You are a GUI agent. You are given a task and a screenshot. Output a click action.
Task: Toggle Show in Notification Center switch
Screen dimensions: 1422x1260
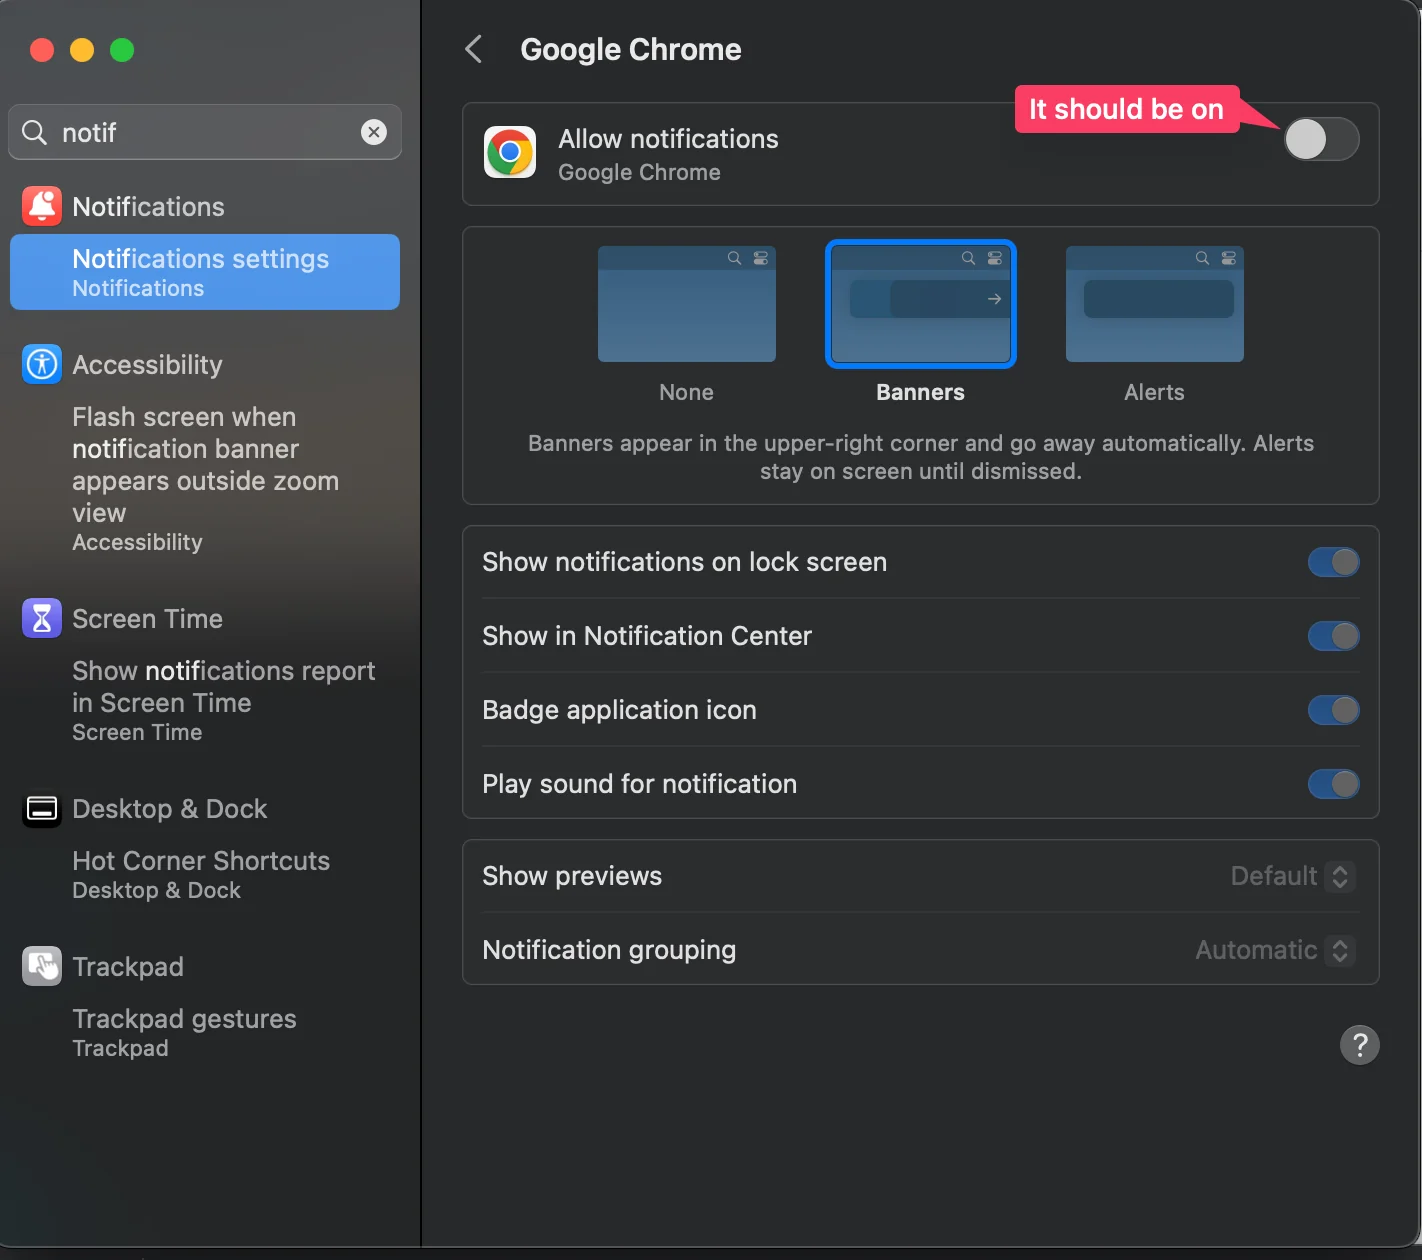pyautogui.click(x=1334, y=636)
